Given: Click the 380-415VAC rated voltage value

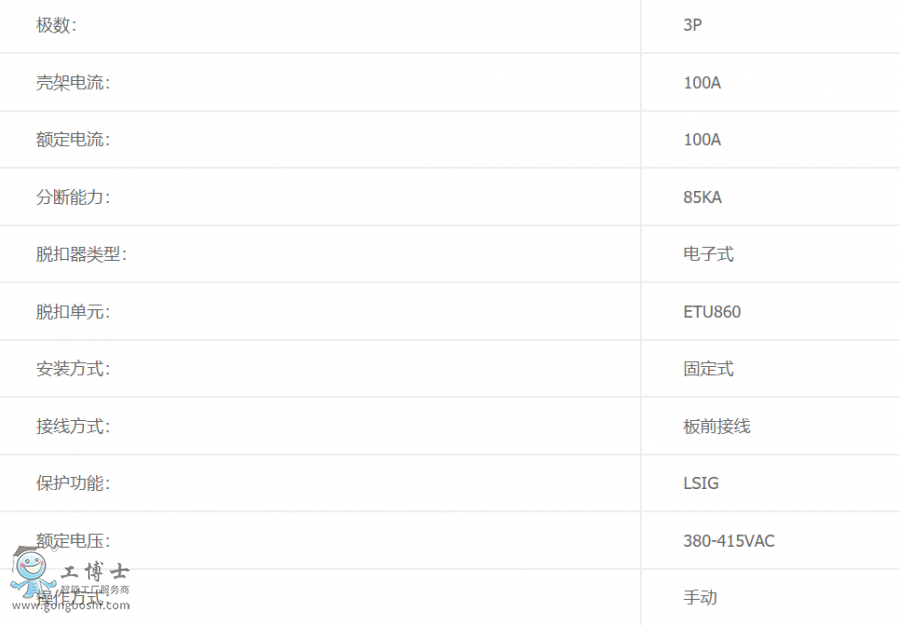Looking at the screenshot, I should 729,541.
